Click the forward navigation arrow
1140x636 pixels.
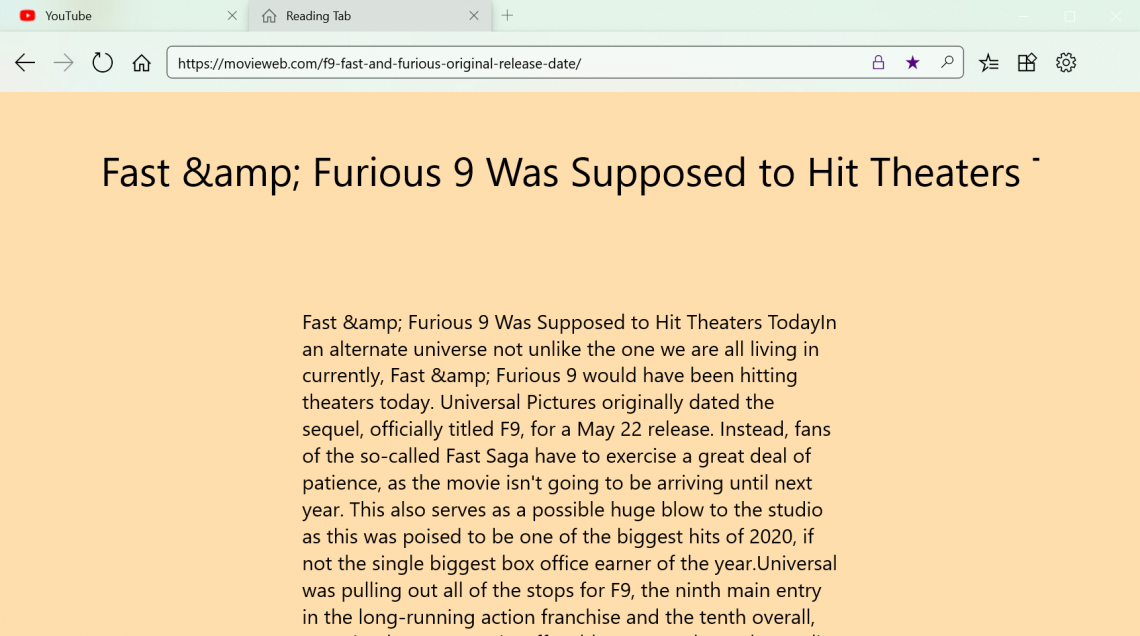click(x=64, y=63)
